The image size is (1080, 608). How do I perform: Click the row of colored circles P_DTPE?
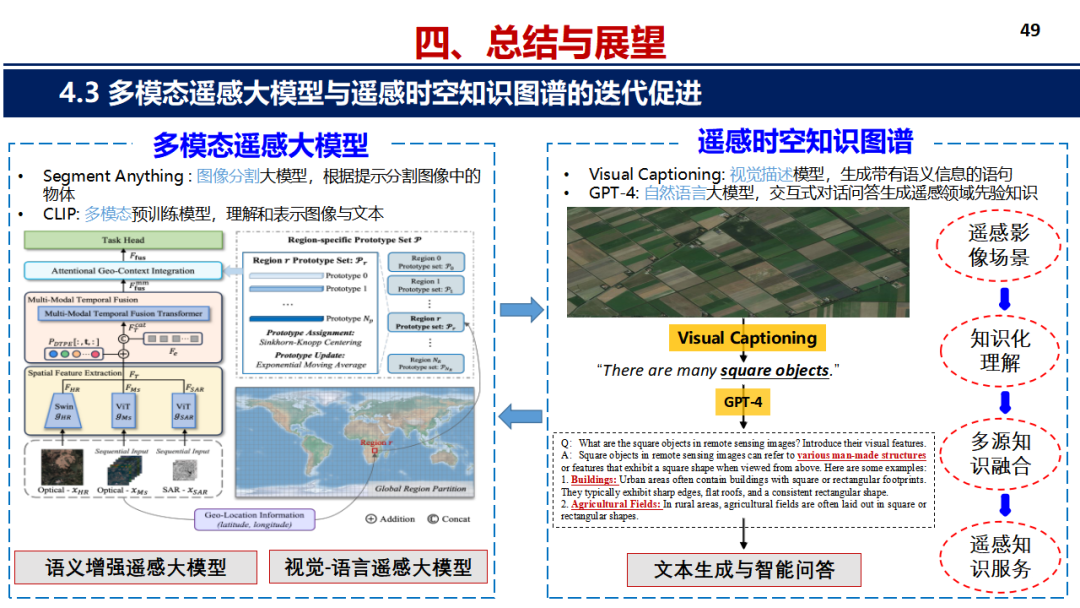tap(74, 354)
